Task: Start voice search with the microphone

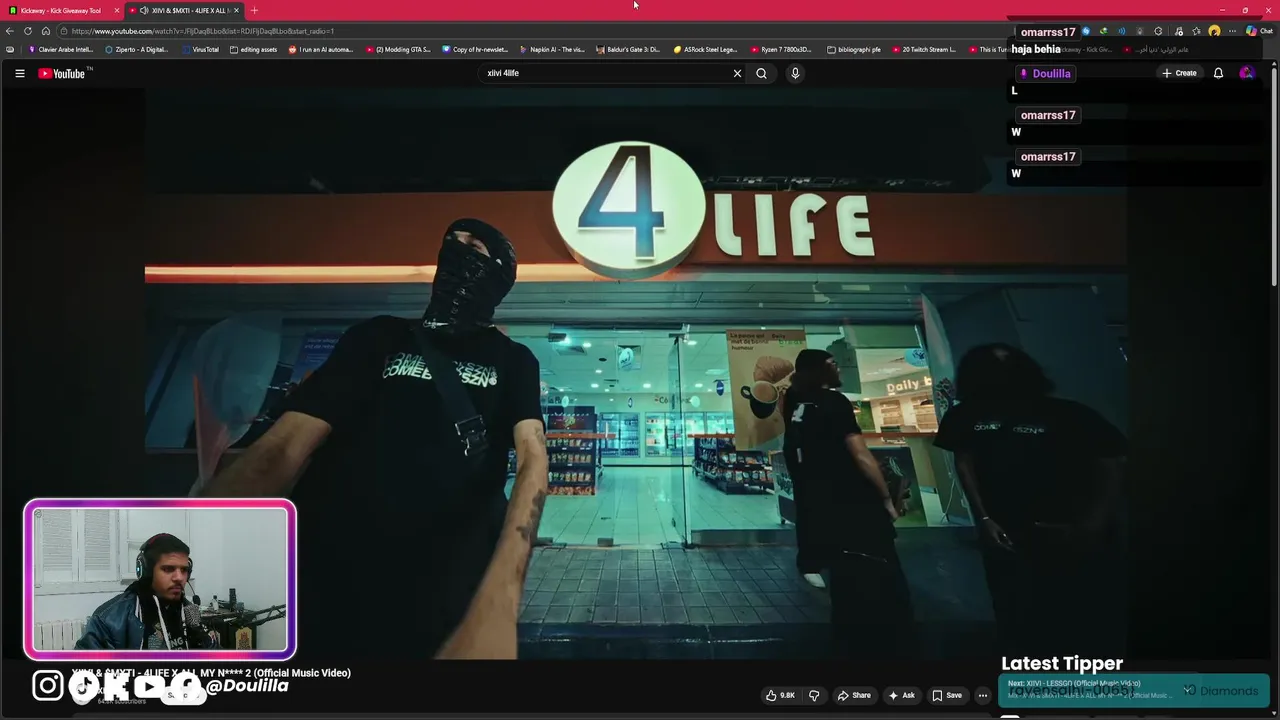Action: pyautogui.click(x=795, y=73)
